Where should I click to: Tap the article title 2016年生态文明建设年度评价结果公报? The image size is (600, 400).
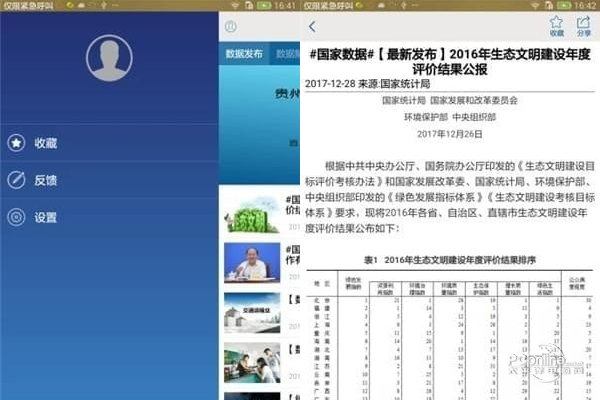[450, 61]
